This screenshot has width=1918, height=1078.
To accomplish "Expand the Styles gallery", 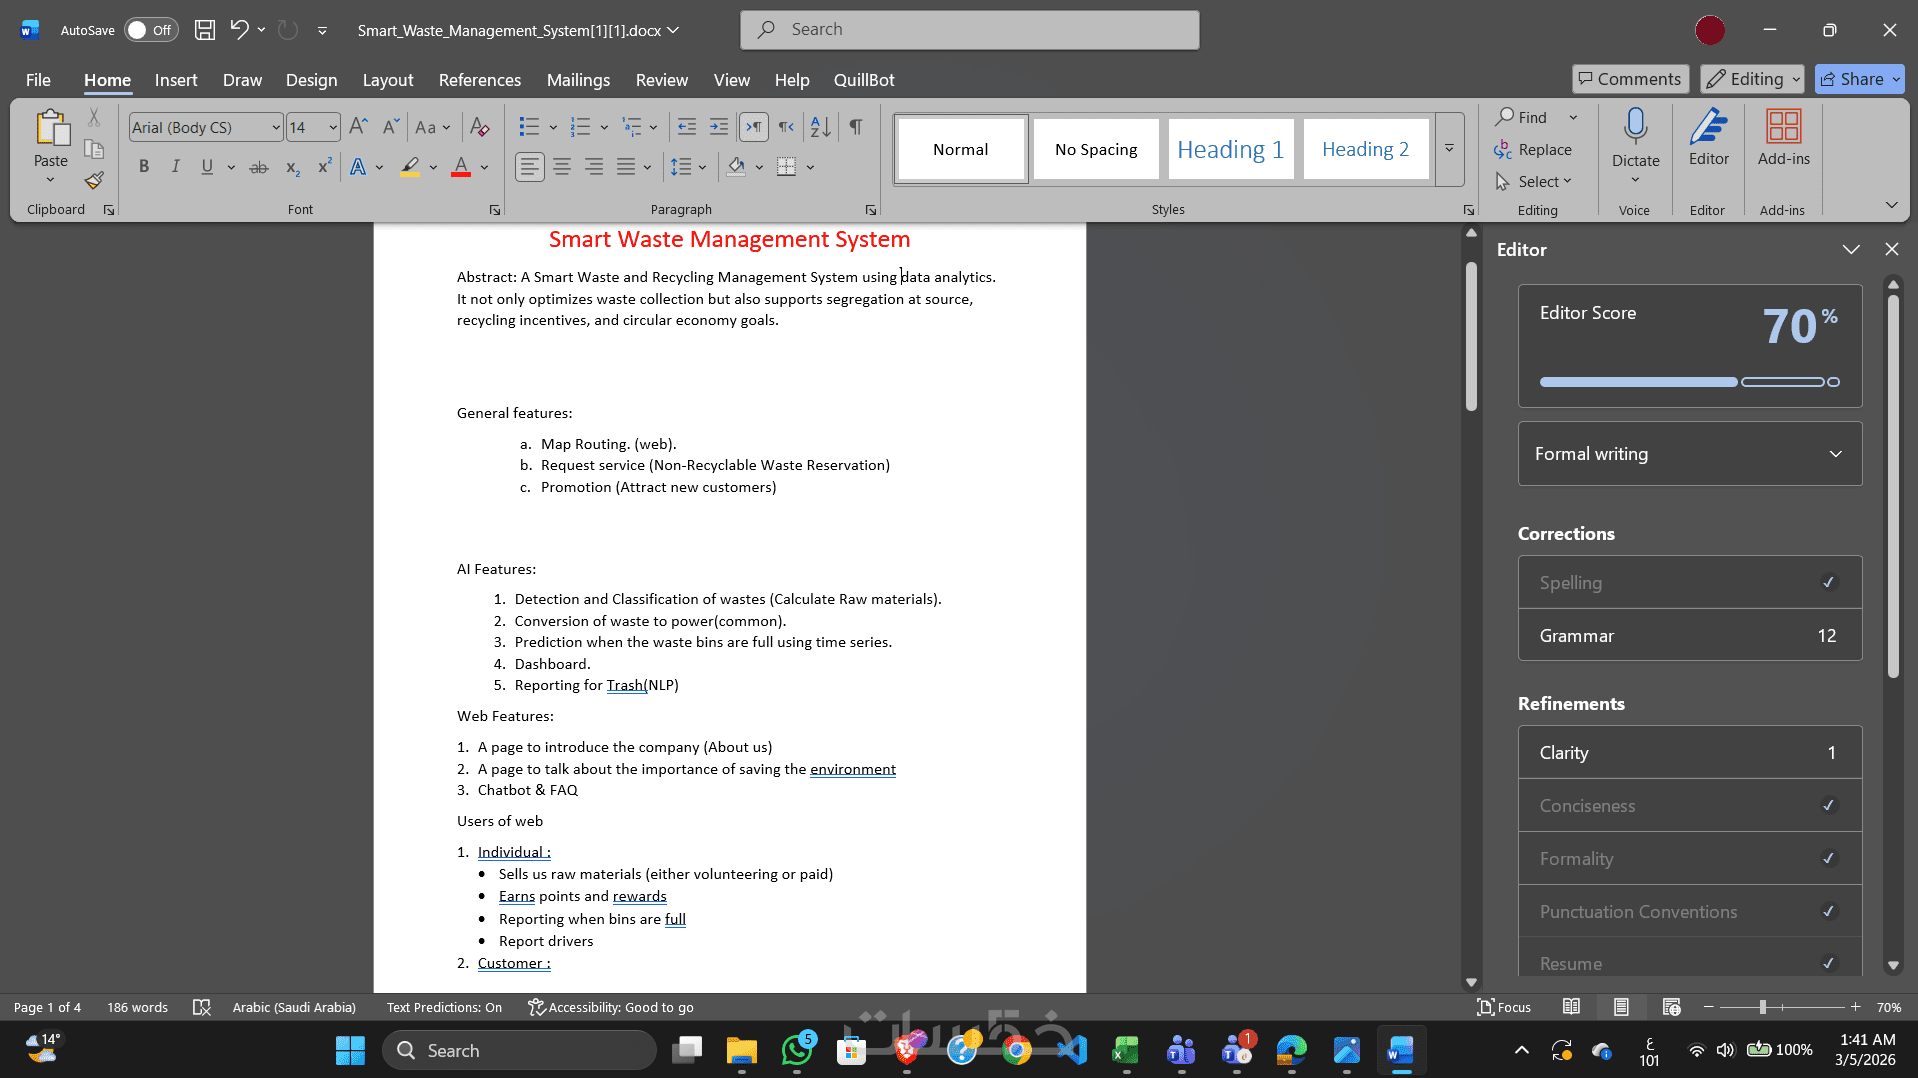I will [1449, 149].
